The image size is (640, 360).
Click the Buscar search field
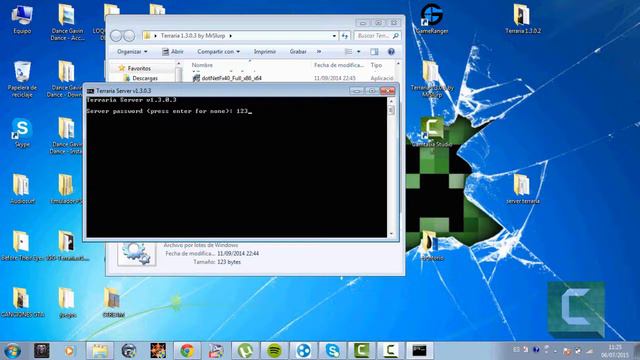[x=377, y=36]
